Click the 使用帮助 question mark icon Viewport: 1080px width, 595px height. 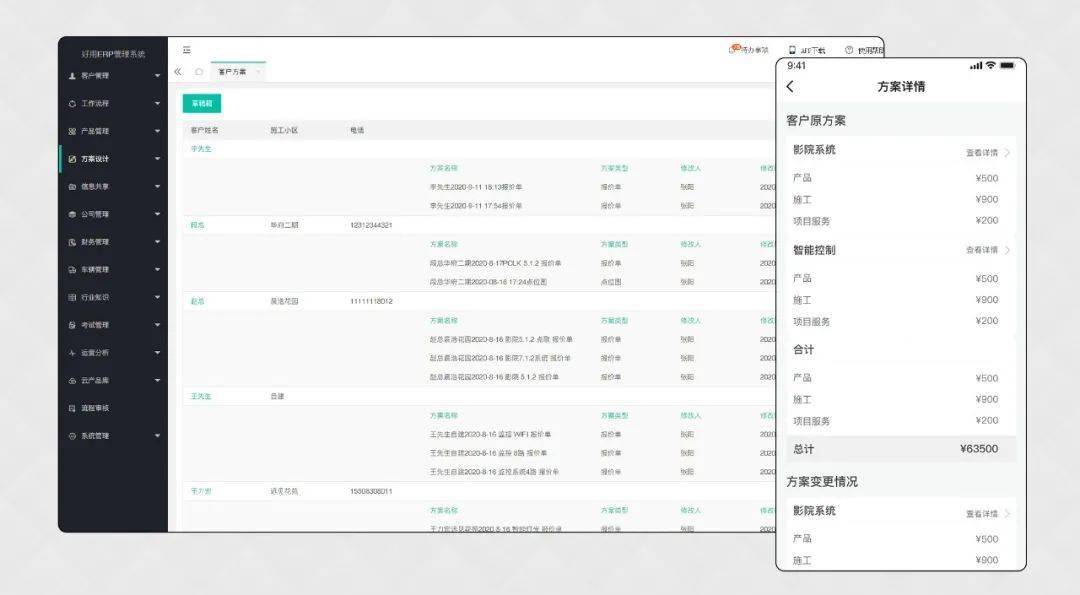click(851, 49)
